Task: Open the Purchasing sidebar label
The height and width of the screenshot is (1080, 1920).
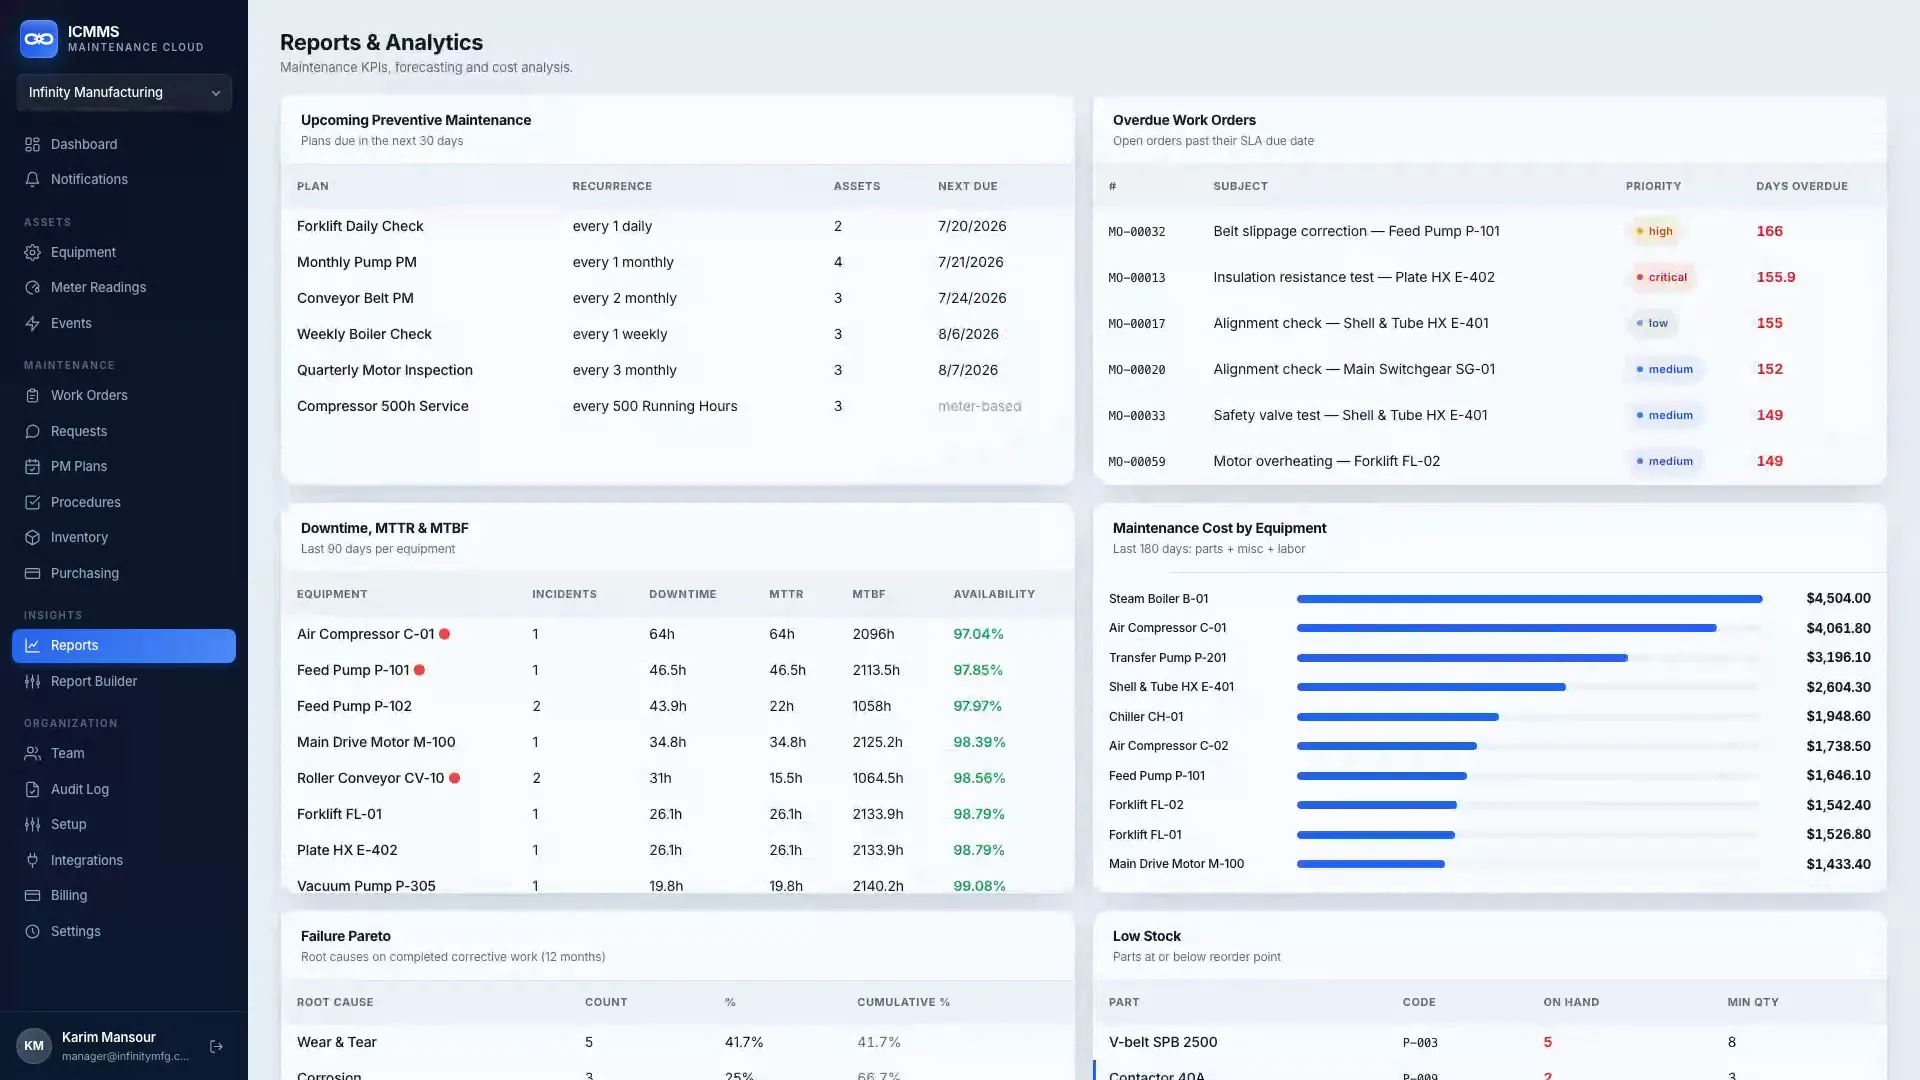Action: tap(85, 573)
